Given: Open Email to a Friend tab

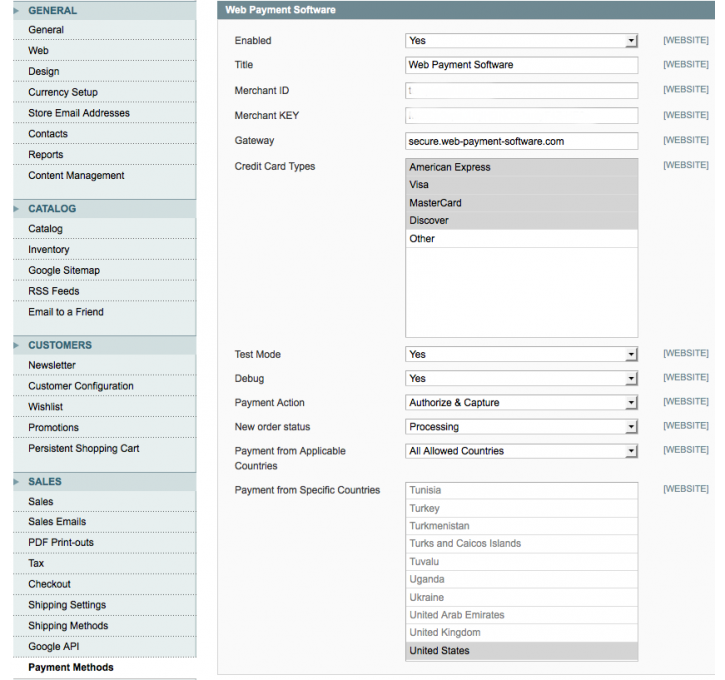Looking at the screenshot, I should pos(104,312).
